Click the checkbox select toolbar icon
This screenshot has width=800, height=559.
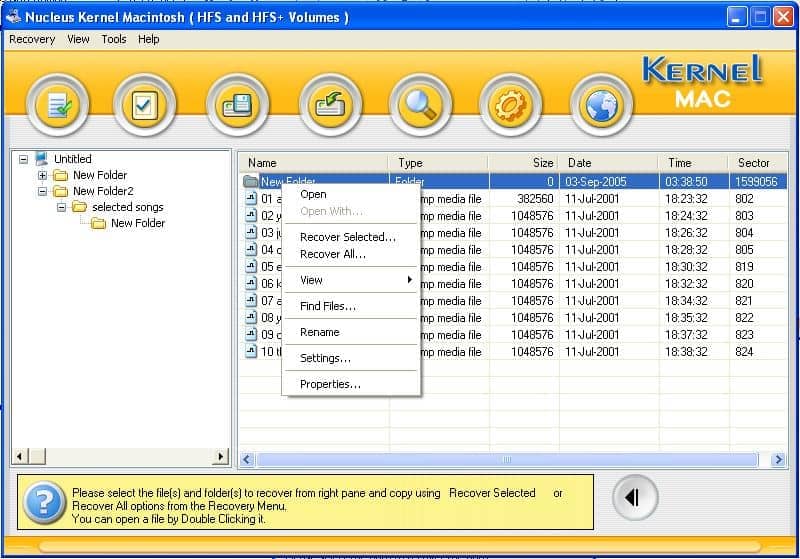pos(144,106)
